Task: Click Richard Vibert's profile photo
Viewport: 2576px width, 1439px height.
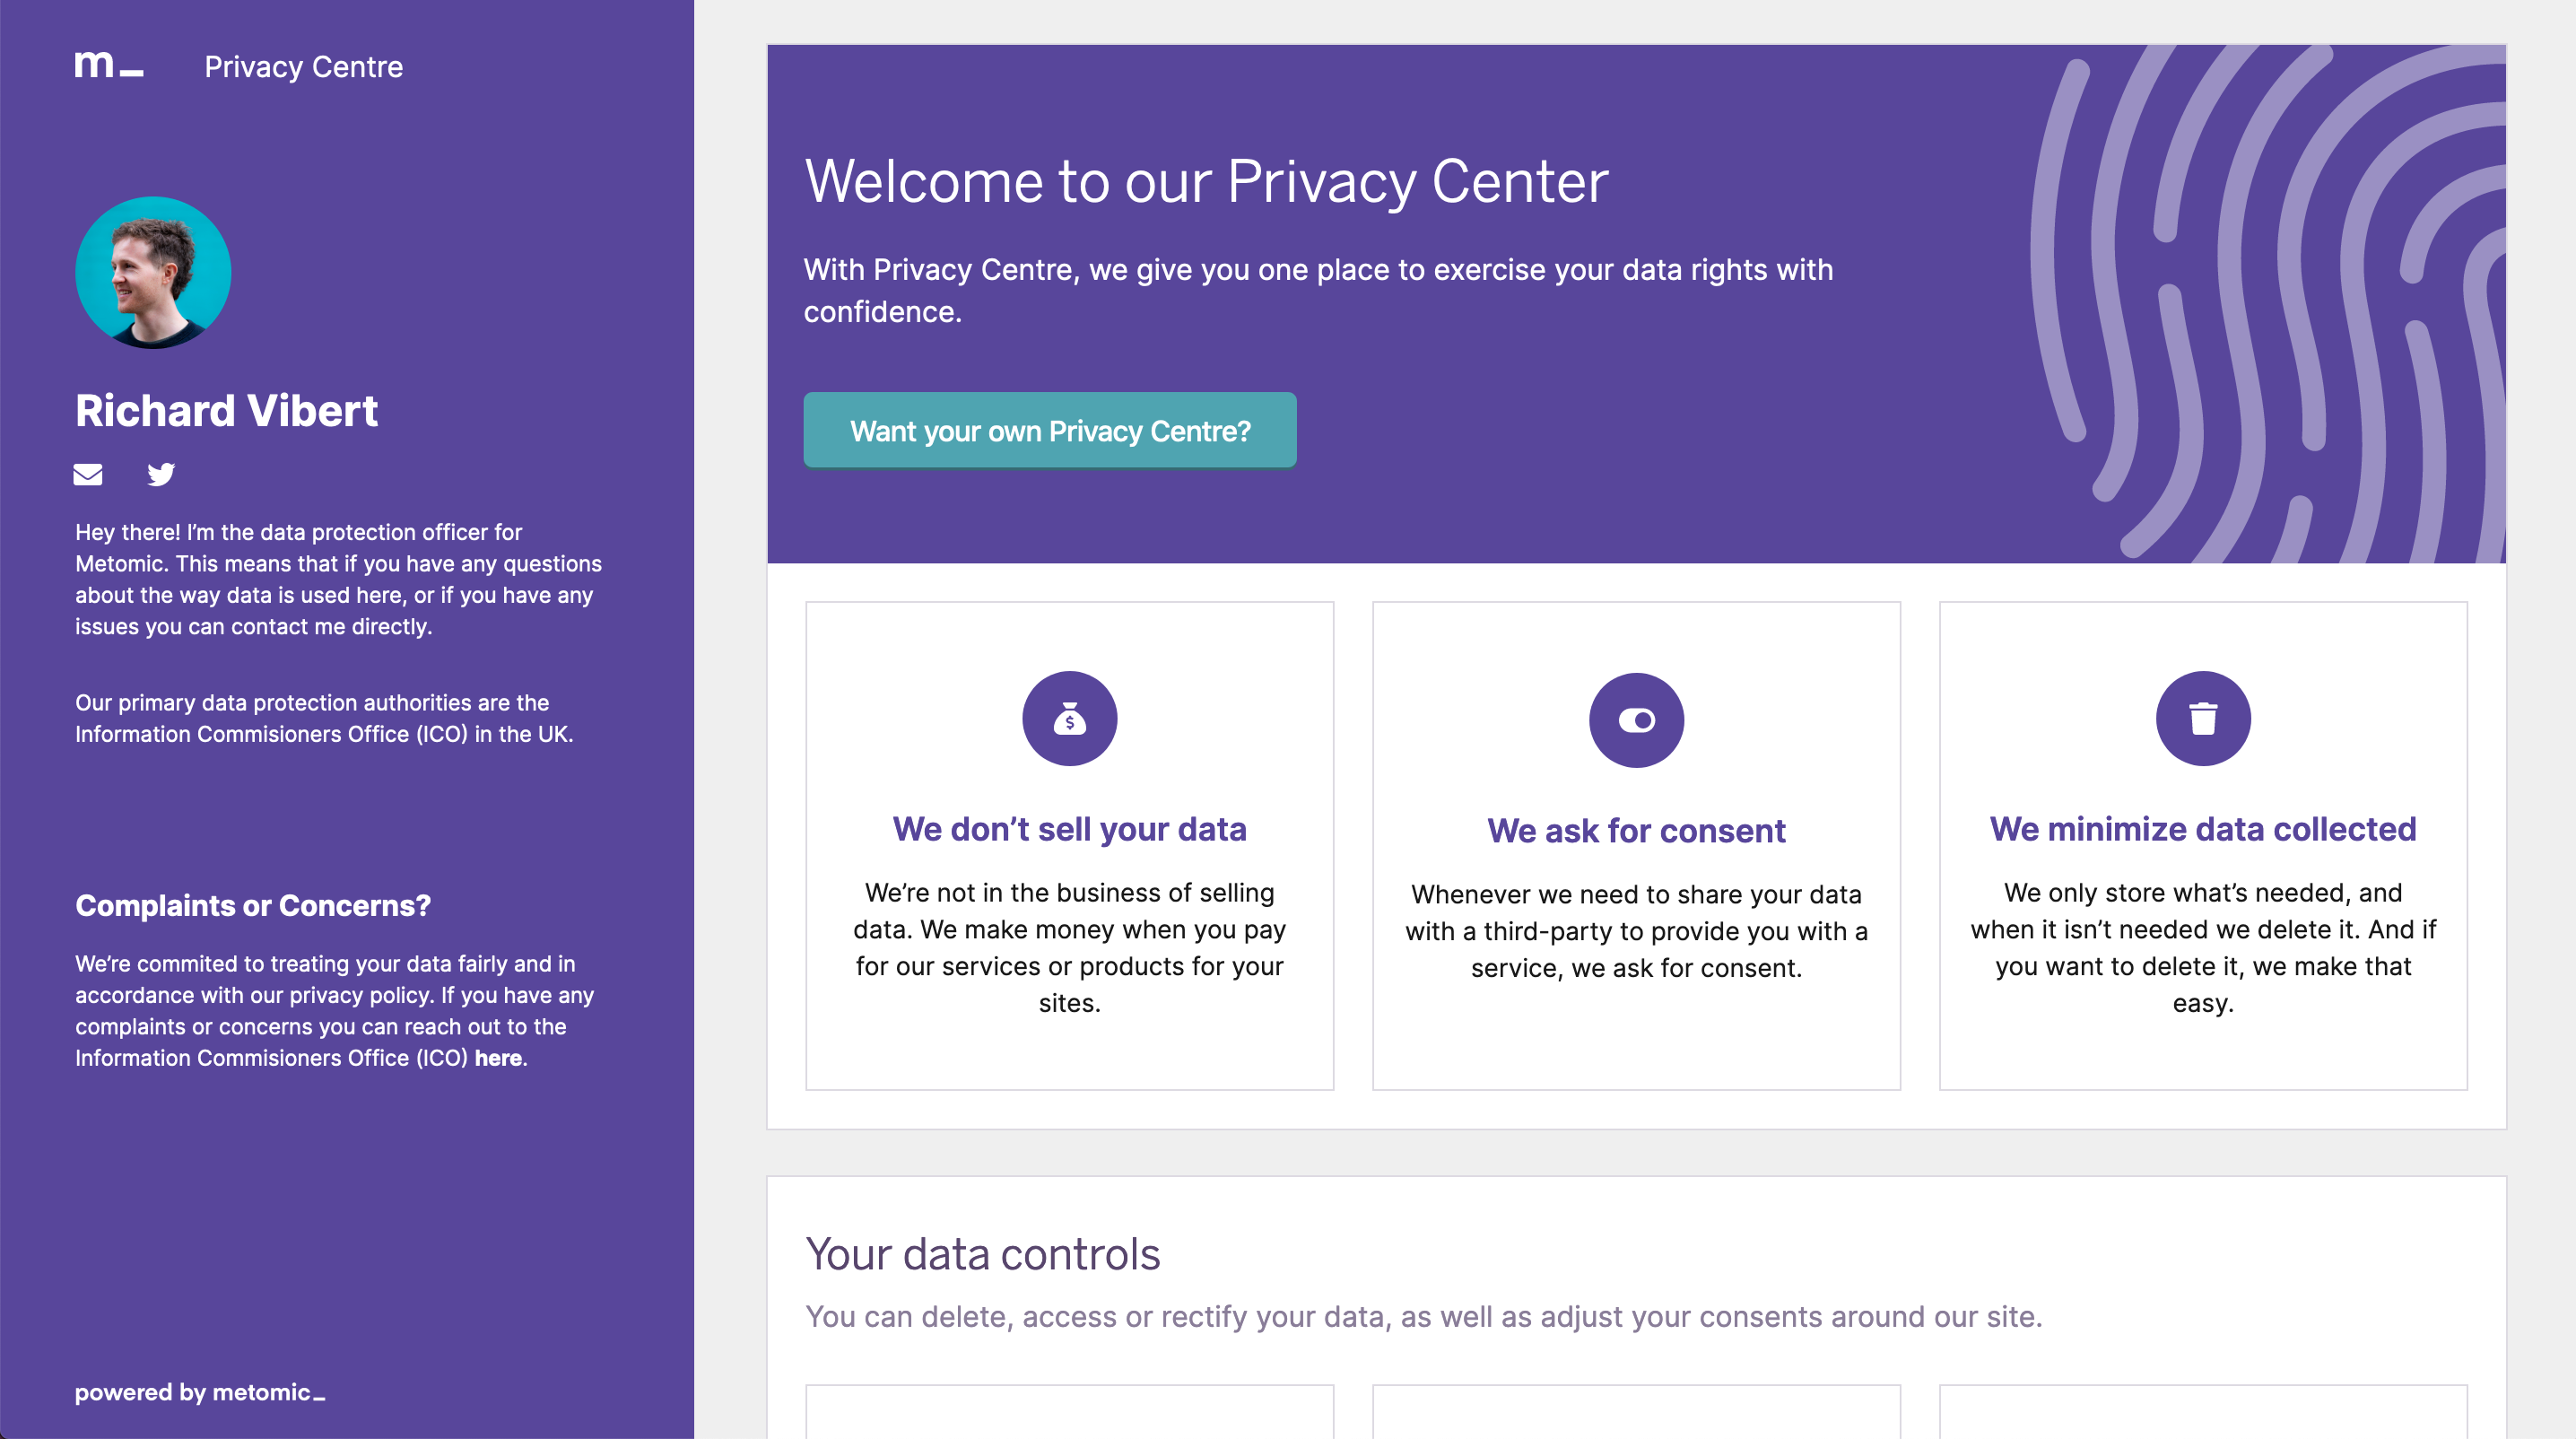Action: pos(153,273)
